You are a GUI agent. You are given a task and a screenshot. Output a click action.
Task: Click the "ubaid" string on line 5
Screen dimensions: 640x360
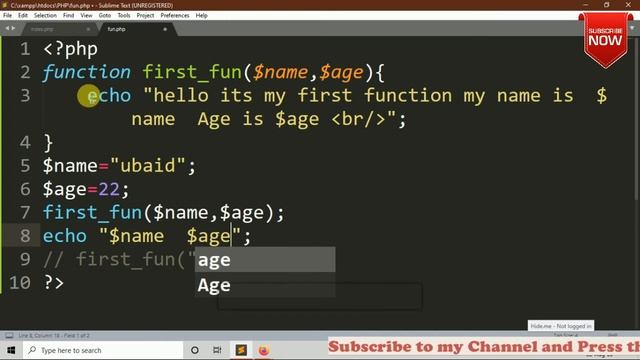[148, 166]
